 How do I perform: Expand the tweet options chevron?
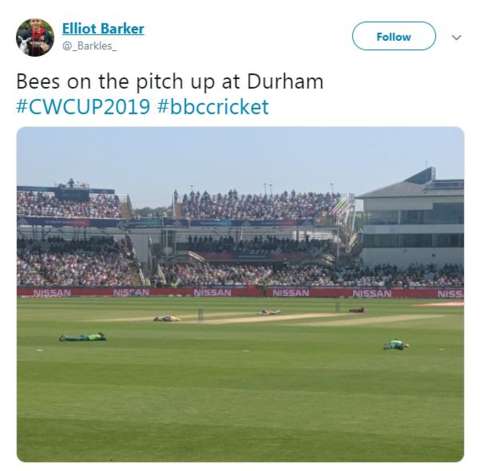tap(456, 37)
